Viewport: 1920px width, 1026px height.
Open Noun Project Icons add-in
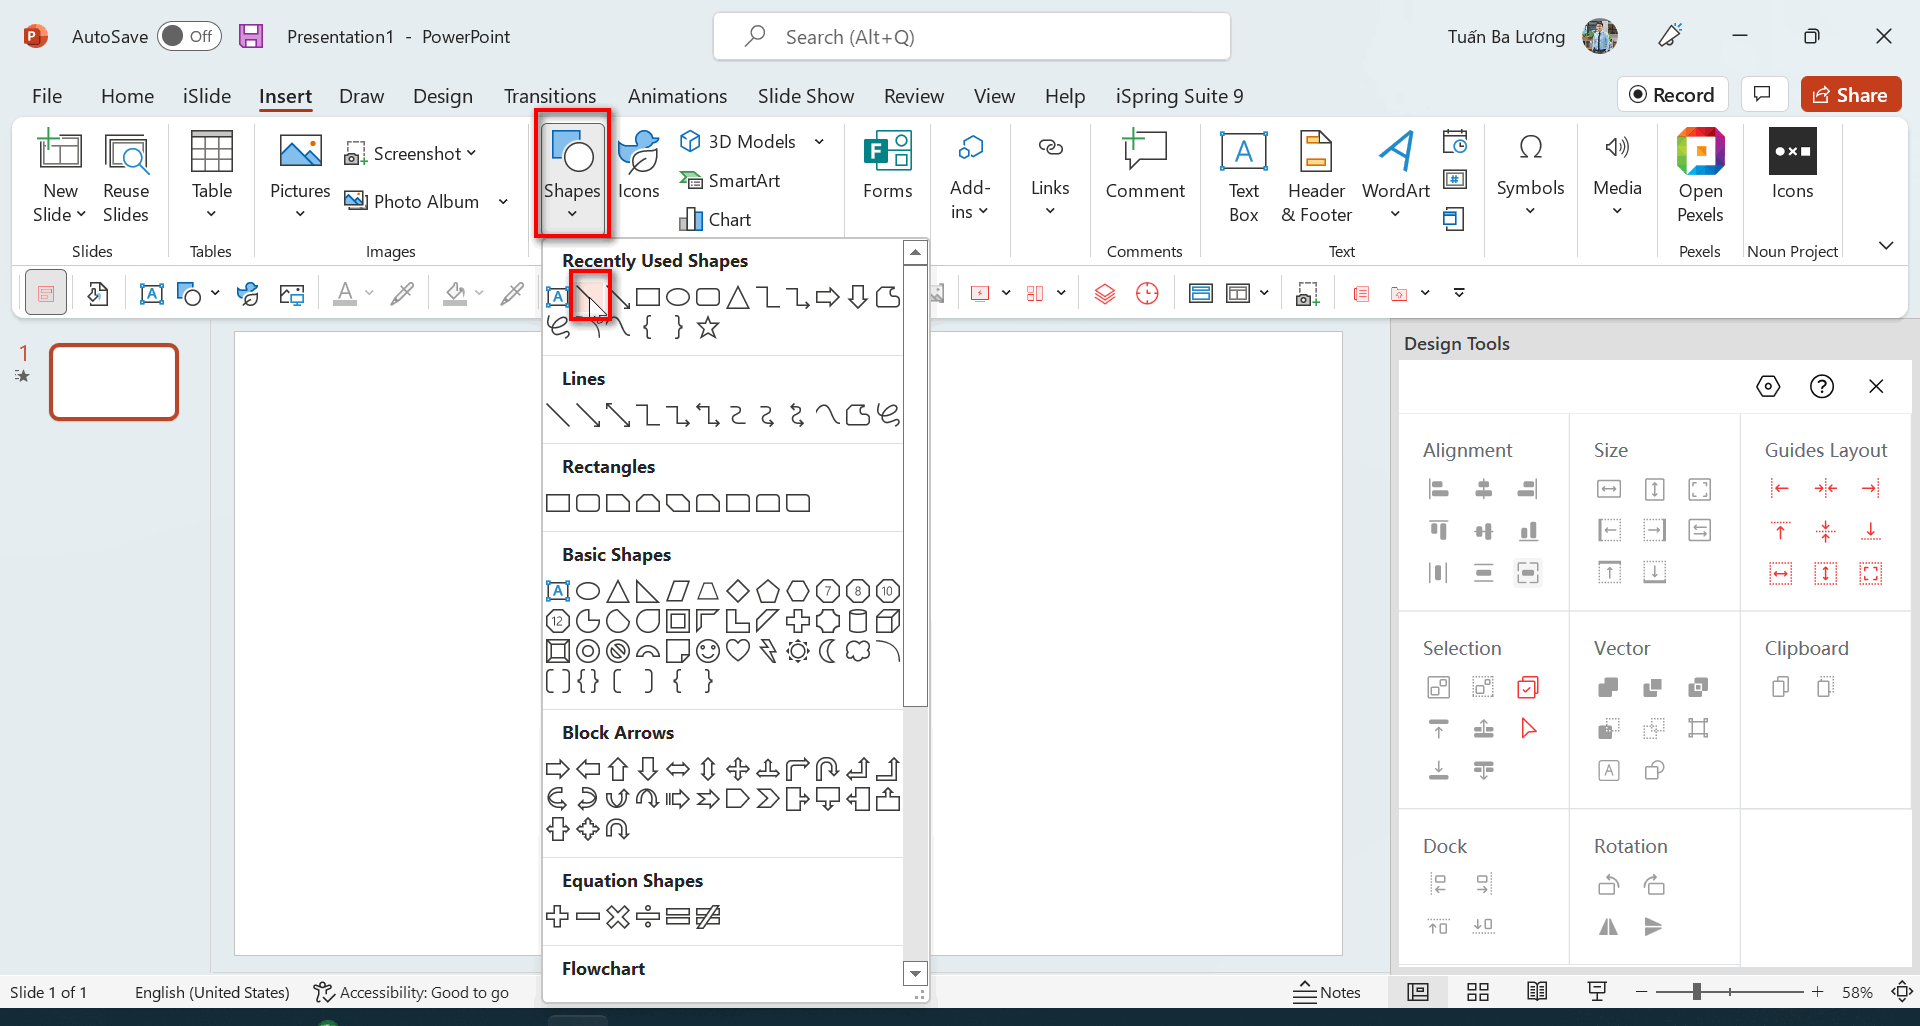click(x=1792, y=165)
